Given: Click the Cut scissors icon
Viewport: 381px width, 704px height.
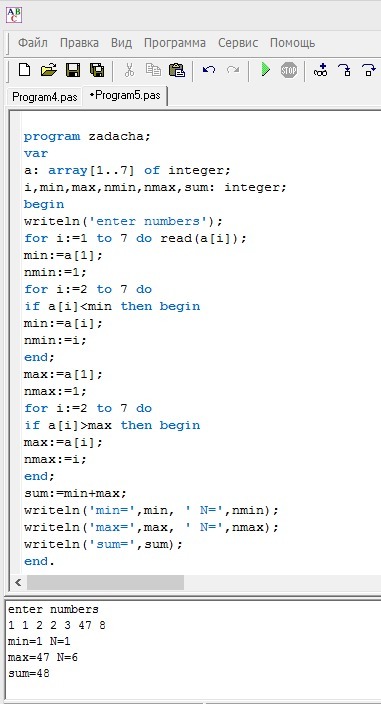Looking at the screenshot, I should coord(129,70).
